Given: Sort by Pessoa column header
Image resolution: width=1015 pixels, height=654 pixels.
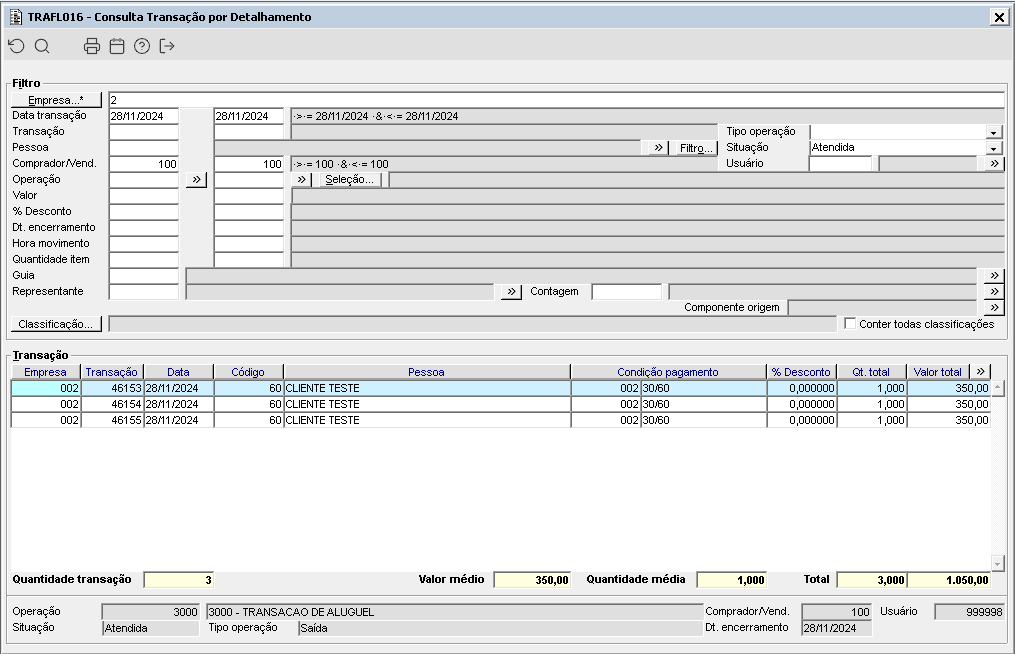Looking at the screenshot, I should [x=427, y=372].
